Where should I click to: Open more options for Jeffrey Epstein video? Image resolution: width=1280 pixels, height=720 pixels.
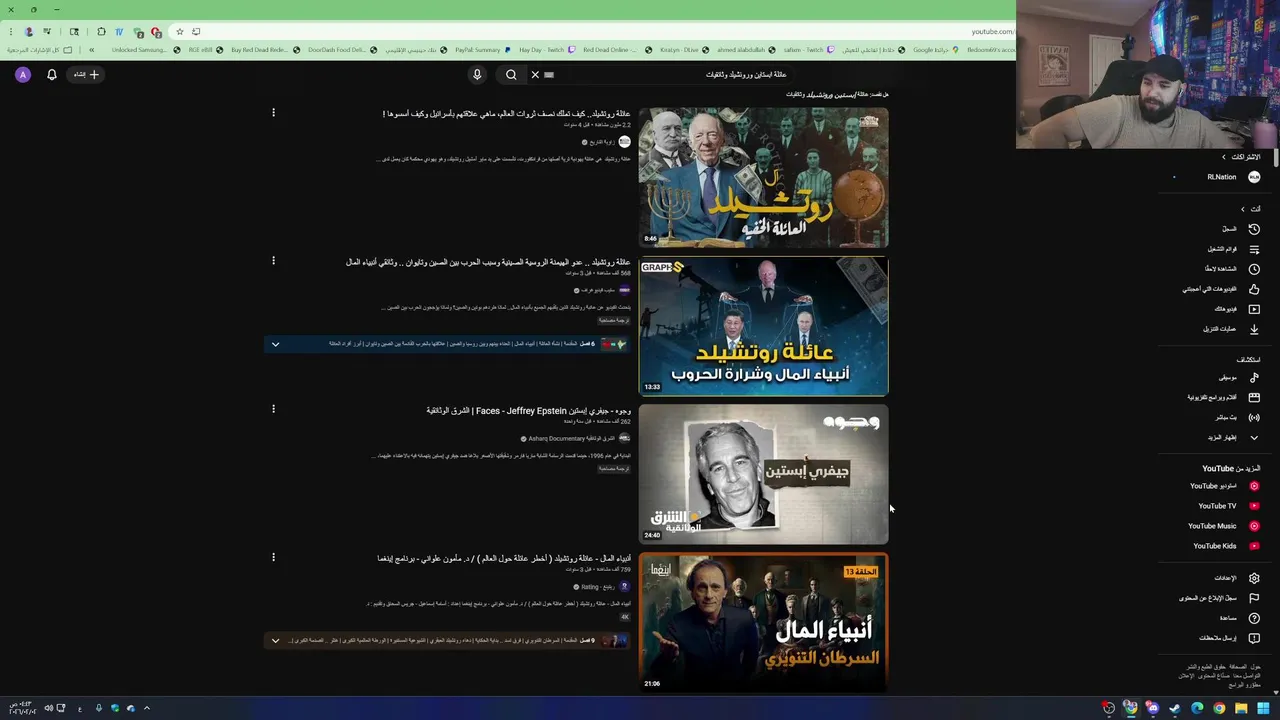[273, 409]
